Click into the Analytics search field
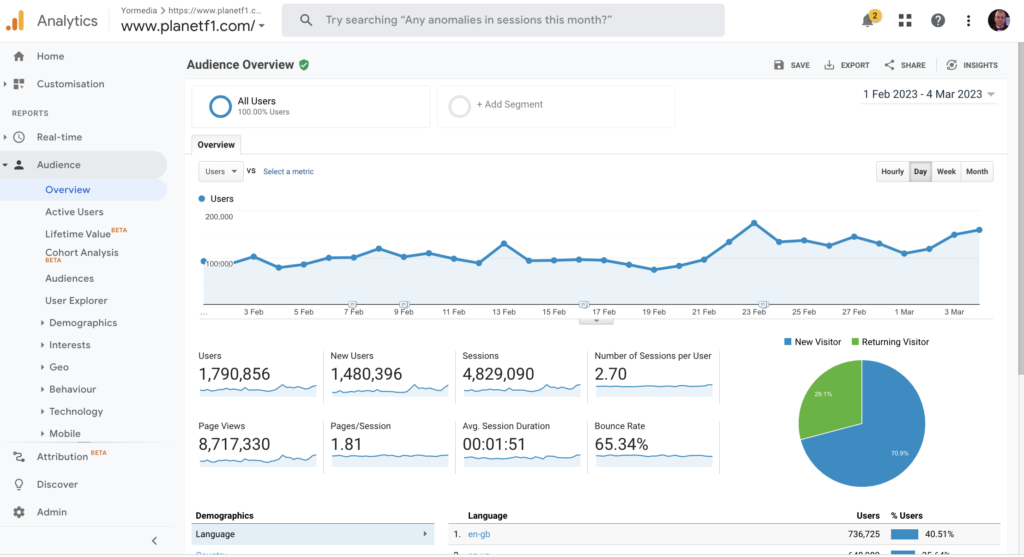This screenshot has height=557, width=1024. tap(503, 20)
